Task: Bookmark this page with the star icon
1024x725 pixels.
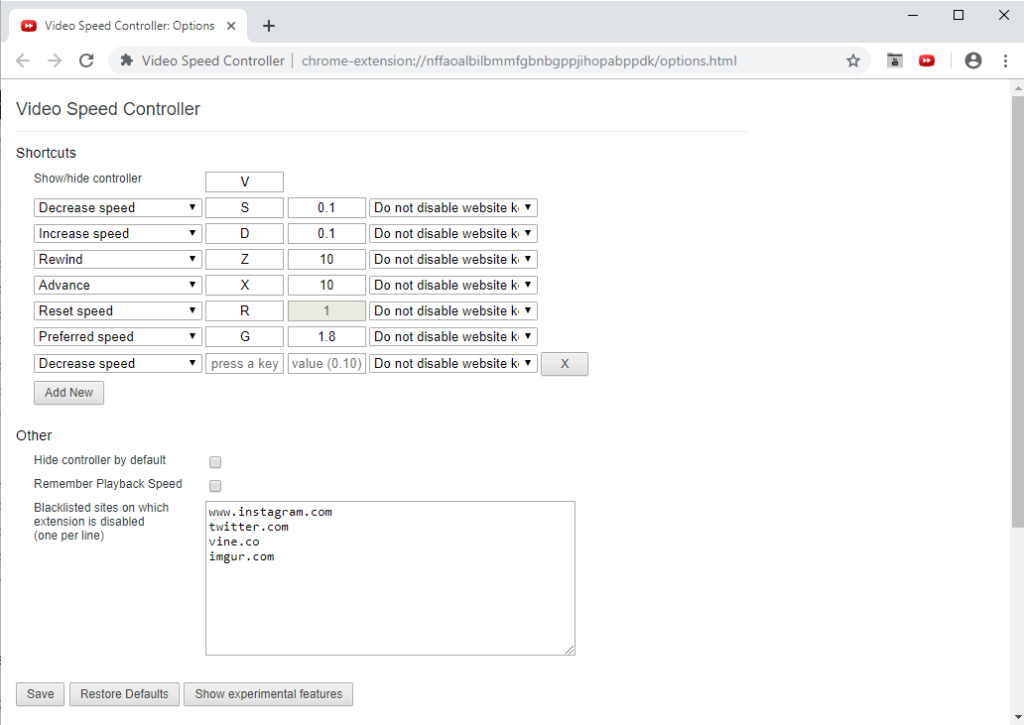Action: [853, 61]
